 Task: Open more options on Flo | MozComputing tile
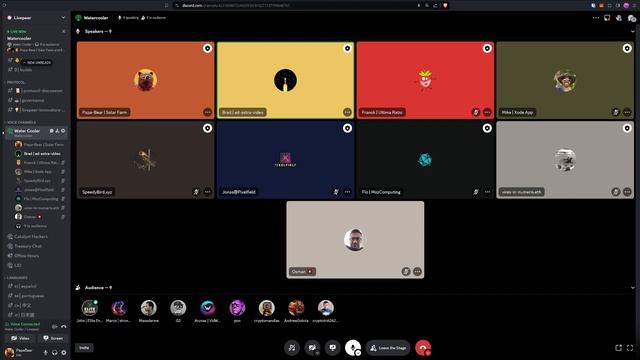487,191
